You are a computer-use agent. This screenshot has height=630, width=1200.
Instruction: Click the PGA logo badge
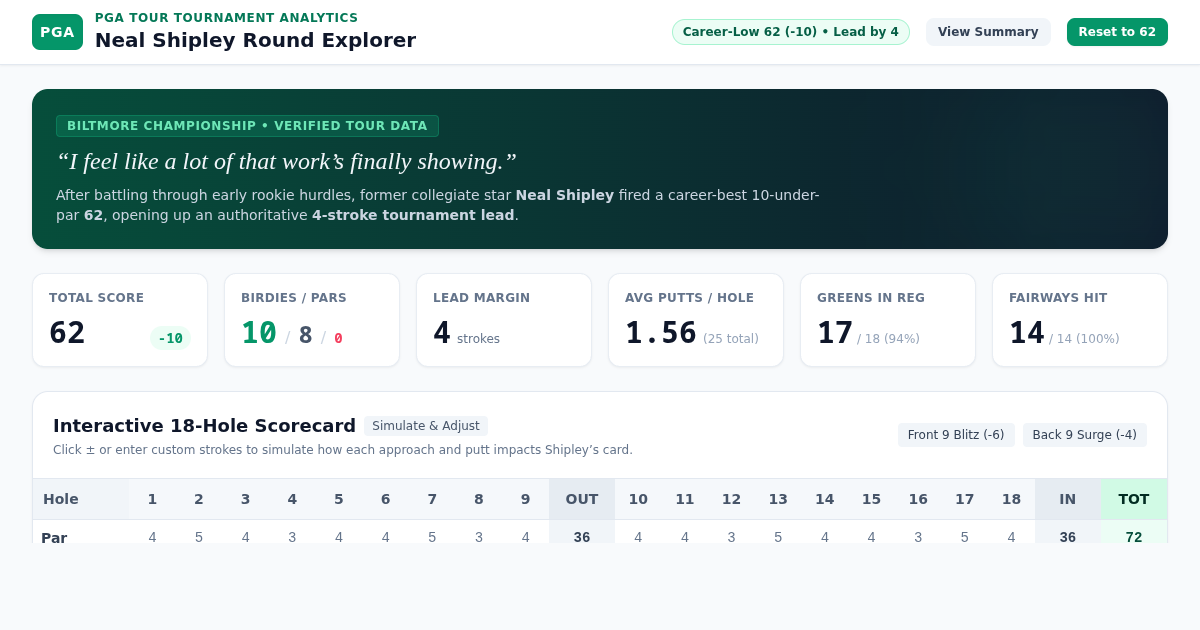coord(57,32)
